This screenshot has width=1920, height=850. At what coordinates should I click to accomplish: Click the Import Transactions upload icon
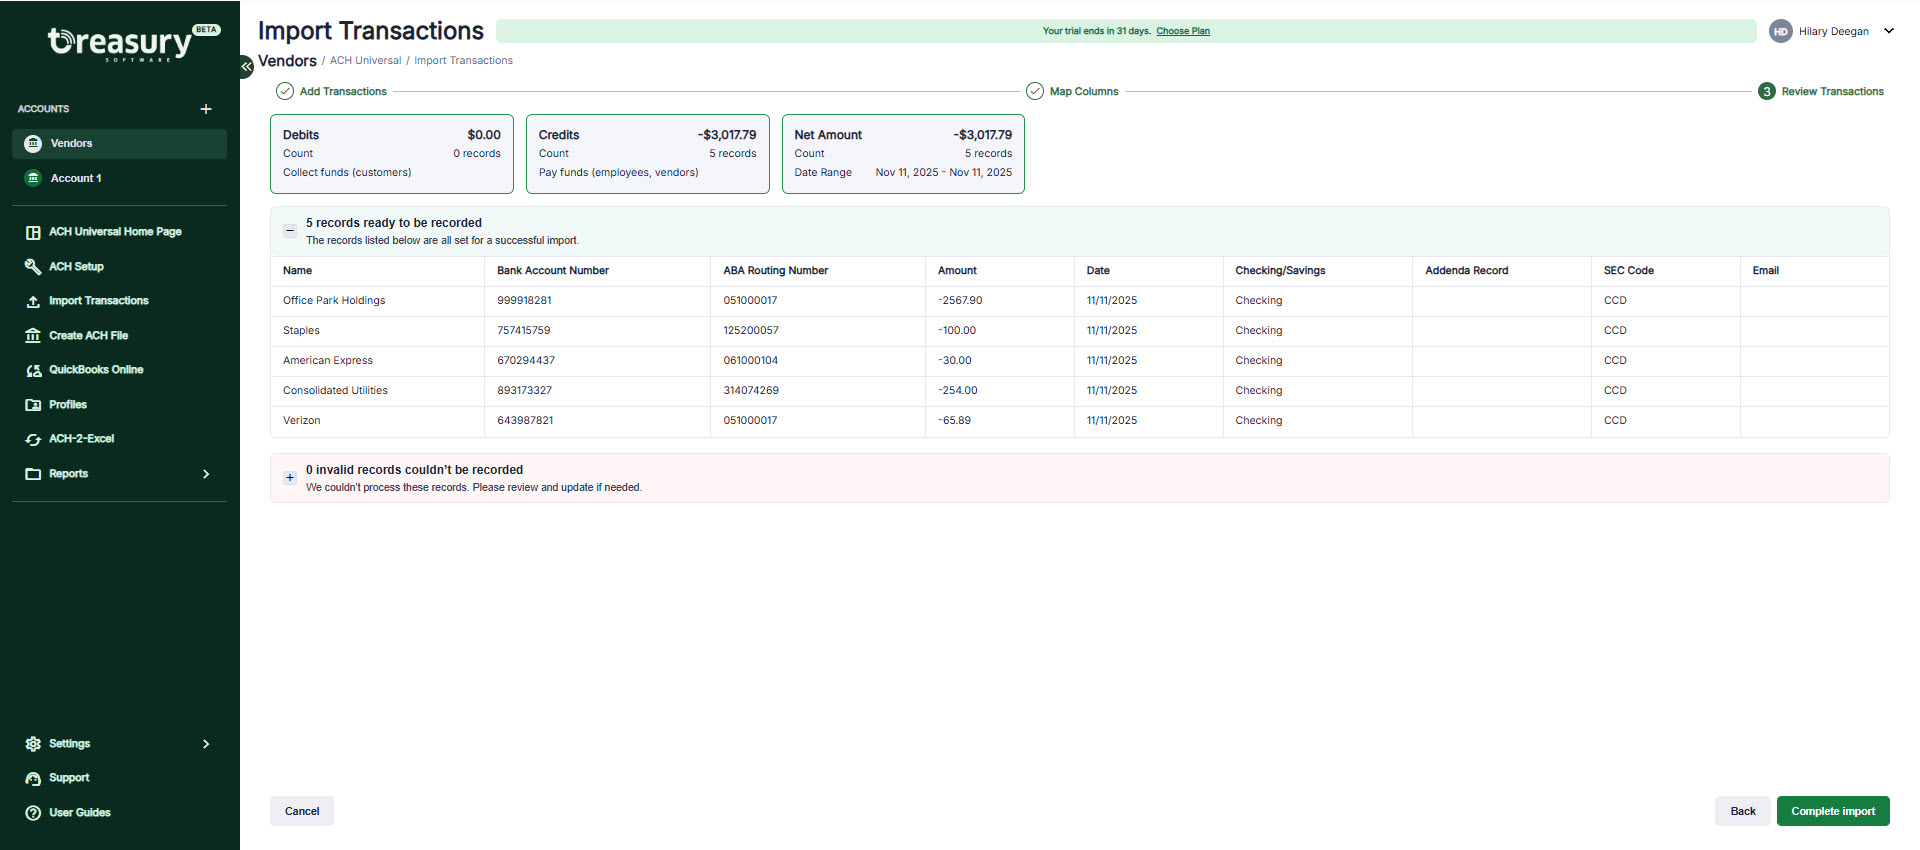click(x=33, y=301)
